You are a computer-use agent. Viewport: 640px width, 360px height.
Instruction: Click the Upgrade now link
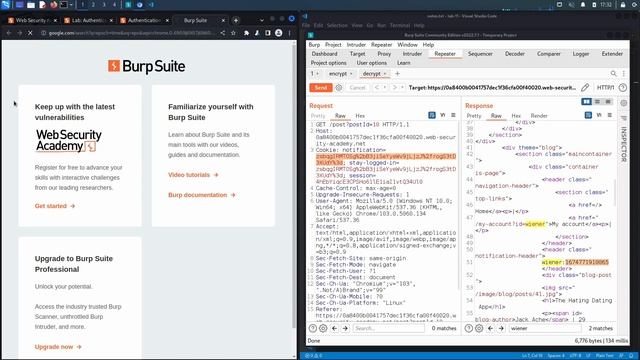click(x=58, y=347)
